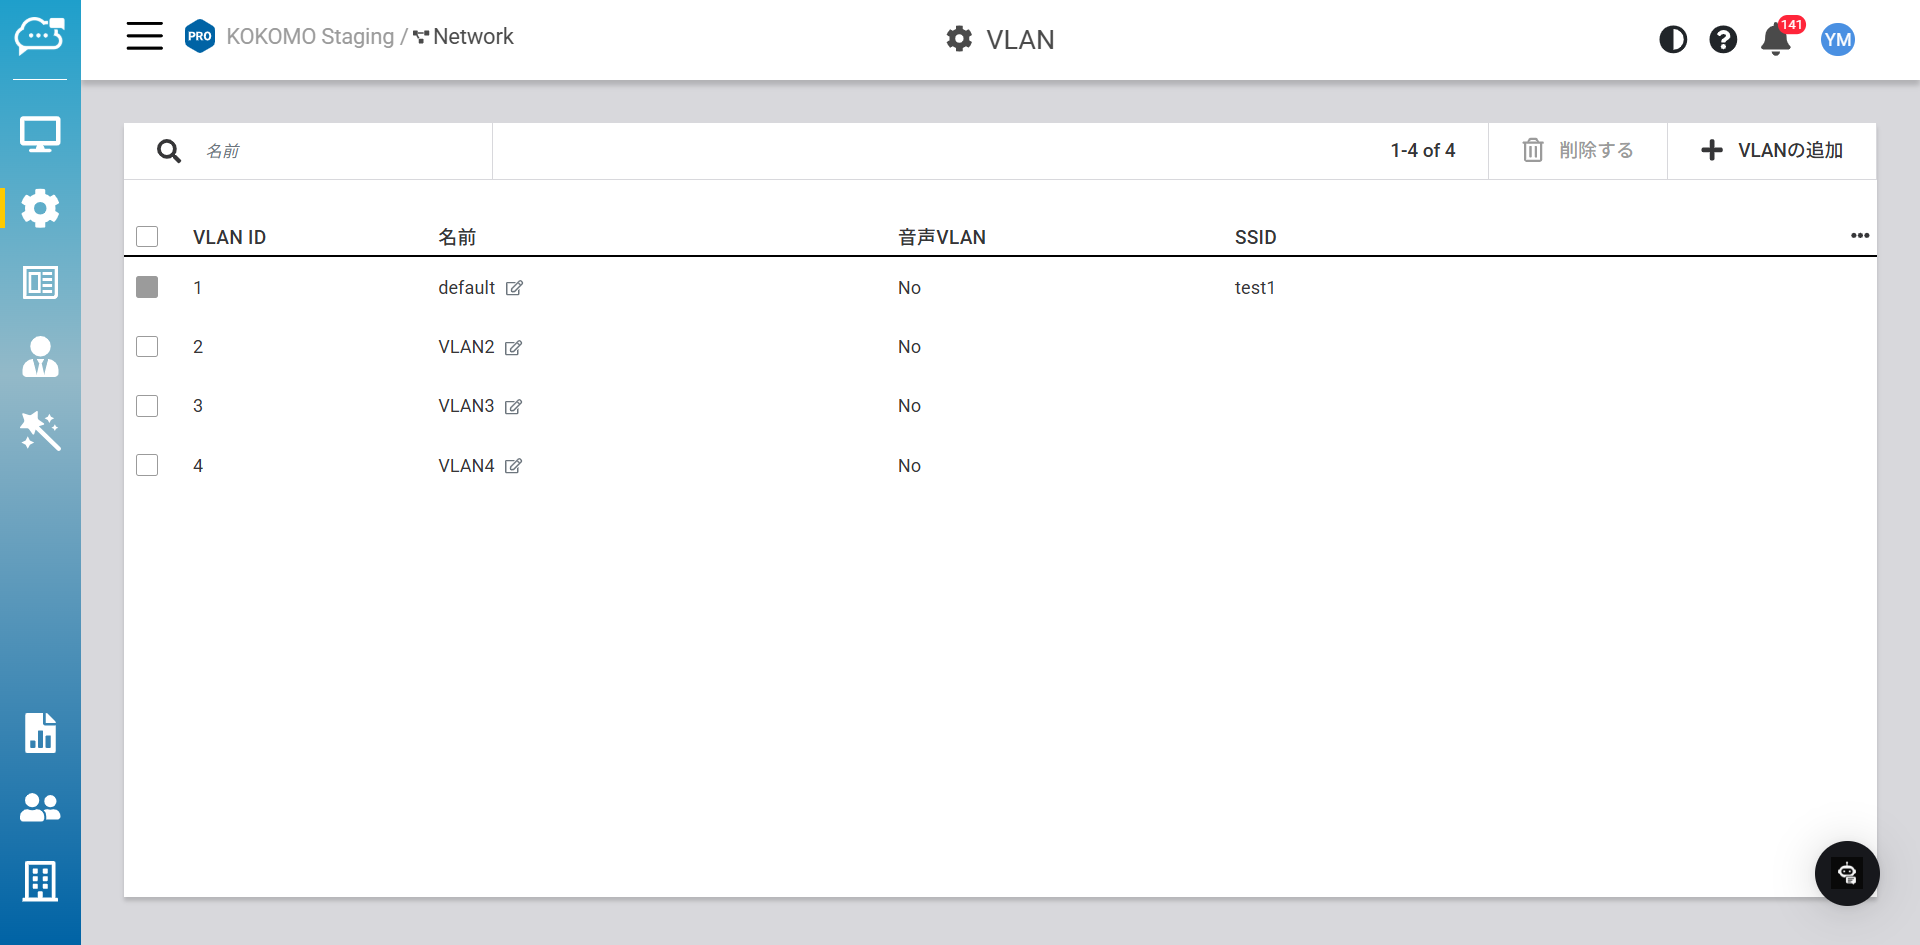The width and height of the screenshot is (1920, 945).
Task: Click the 削除する delete button
Action: click(x=1578, y=151)
